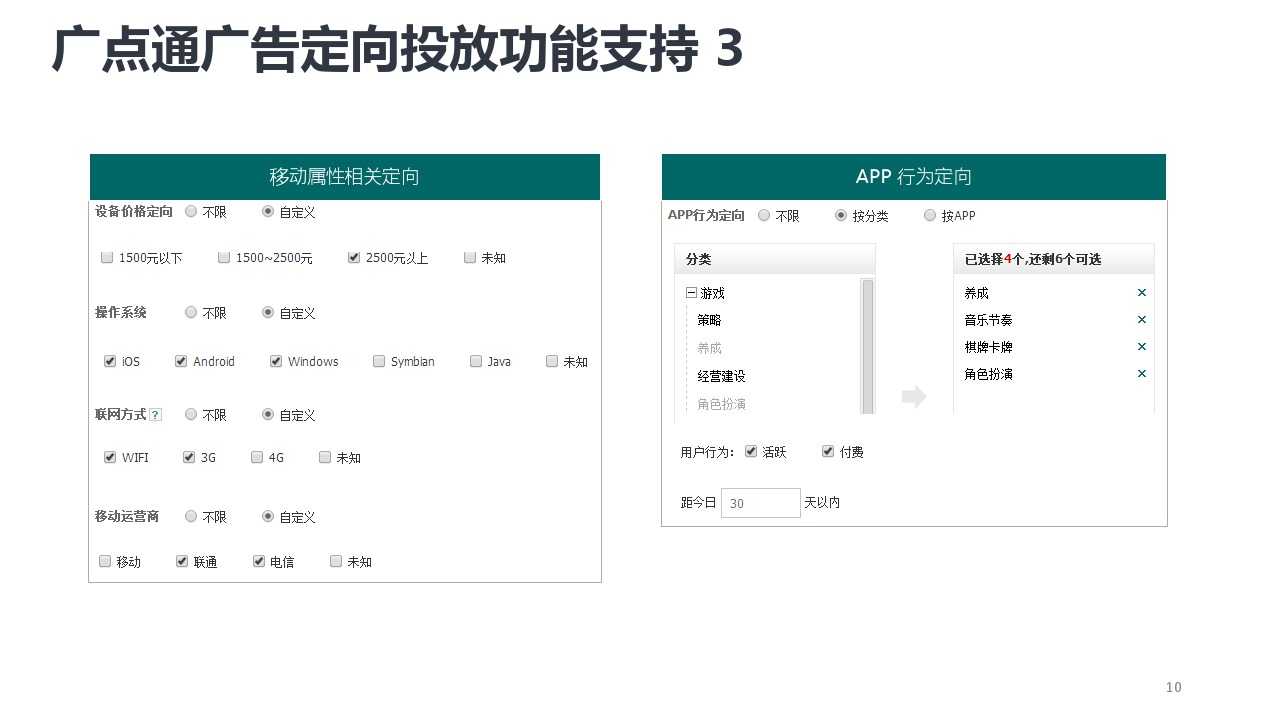Check the 移动 carrier checkbox
This screenshot has height=720, width=1280.
tap(105, 561)
